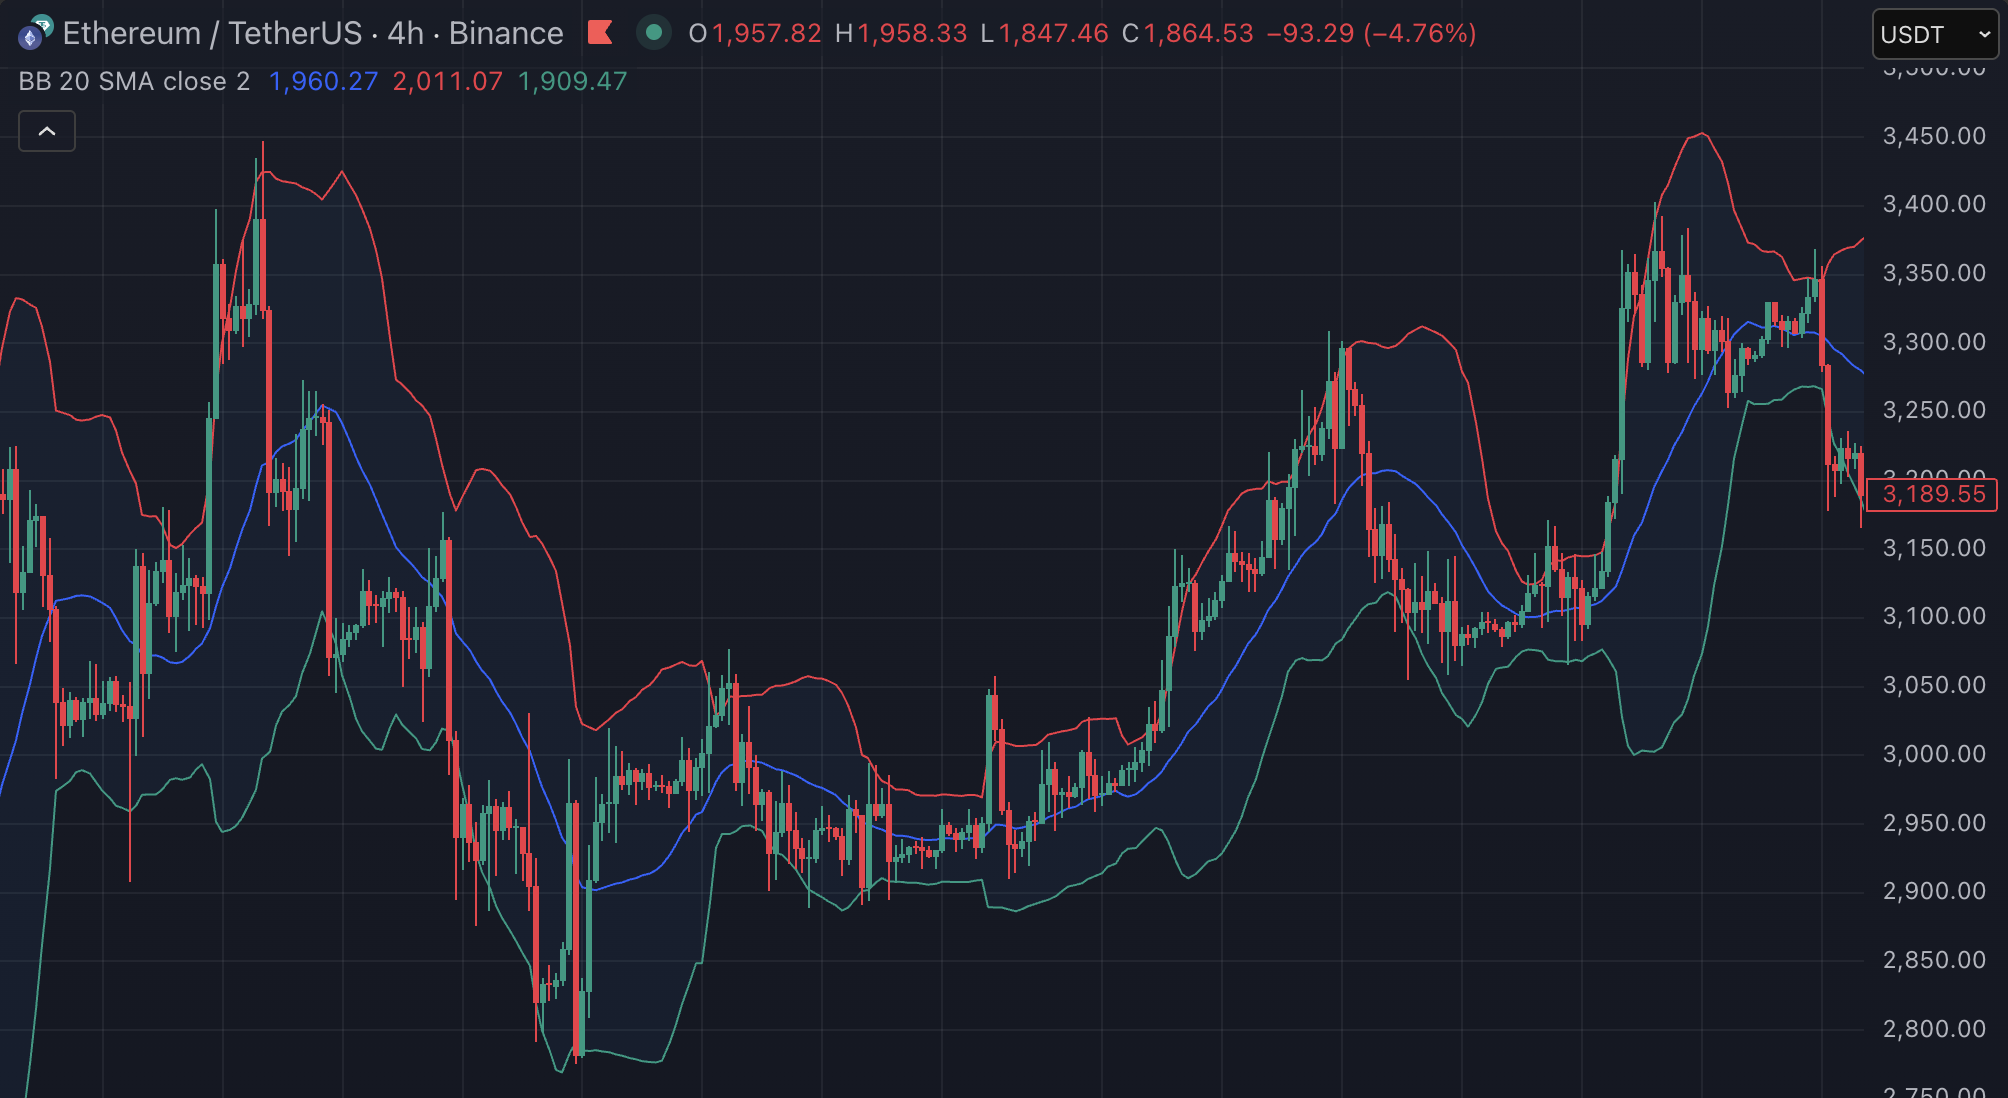Click the close price value 1,864.53
This screenshot has height=1098, width=2008.
point(1198,33)
